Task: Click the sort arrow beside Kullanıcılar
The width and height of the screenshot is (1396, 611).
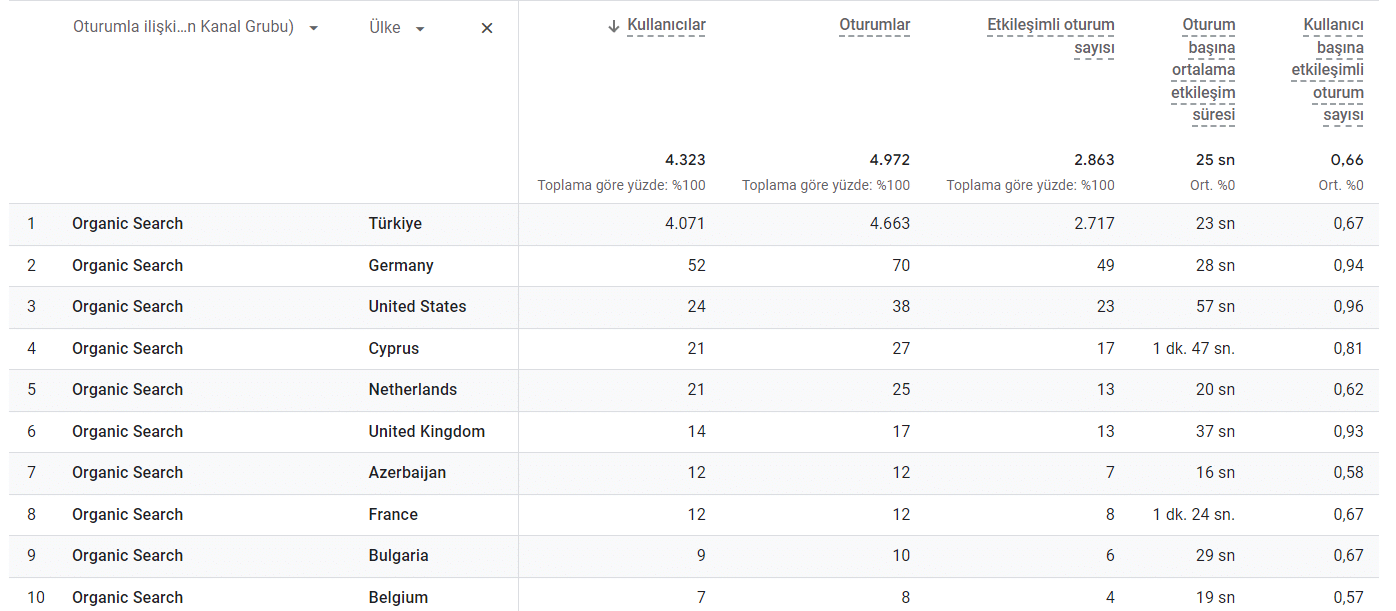Action: (x=614, y=26)
